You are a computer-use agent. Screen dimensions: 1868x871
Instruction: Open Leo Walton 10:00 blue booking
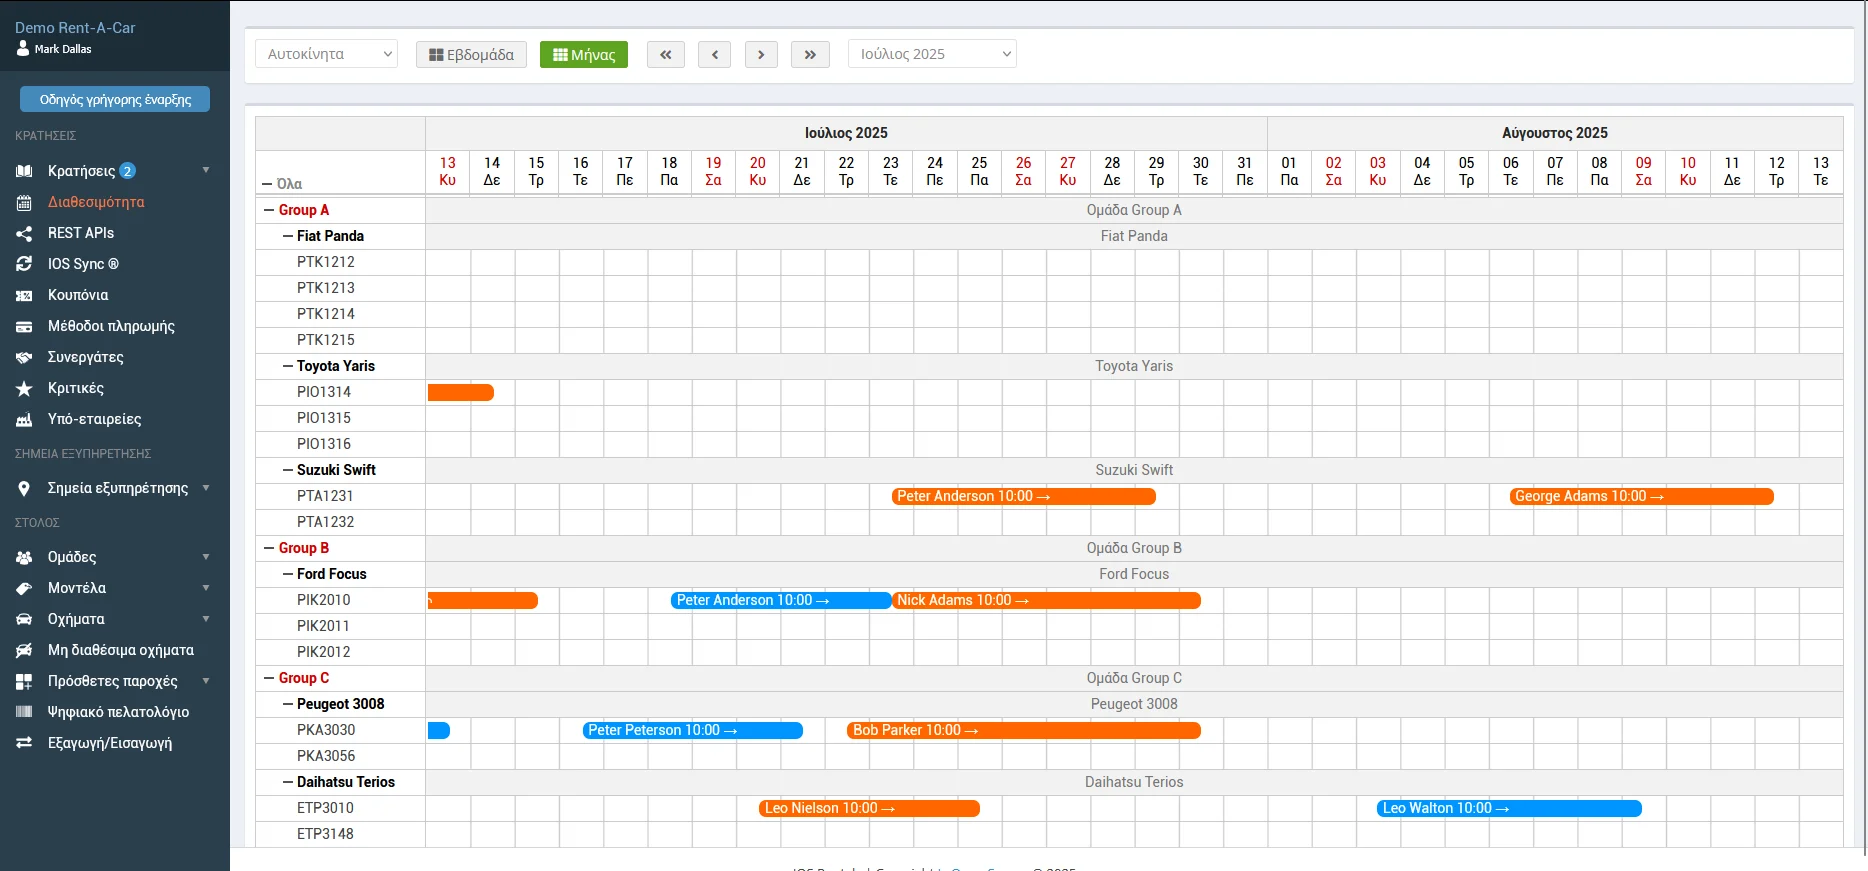[1508, 808]
